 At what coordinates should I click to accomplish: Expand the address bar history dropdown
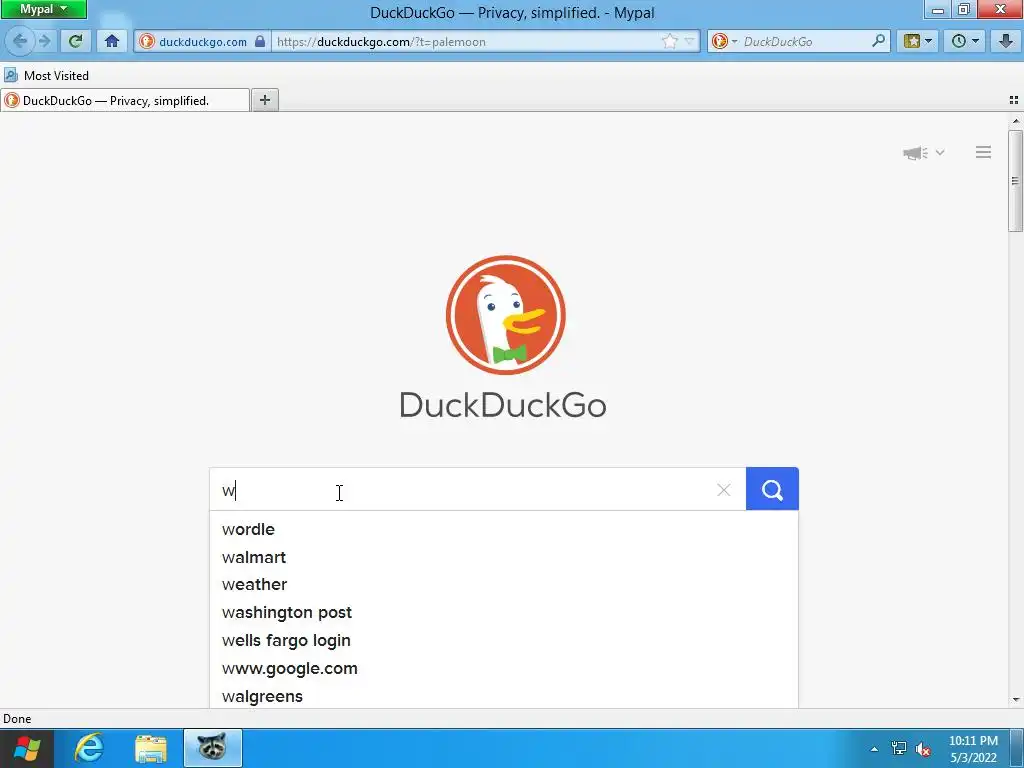690,41
